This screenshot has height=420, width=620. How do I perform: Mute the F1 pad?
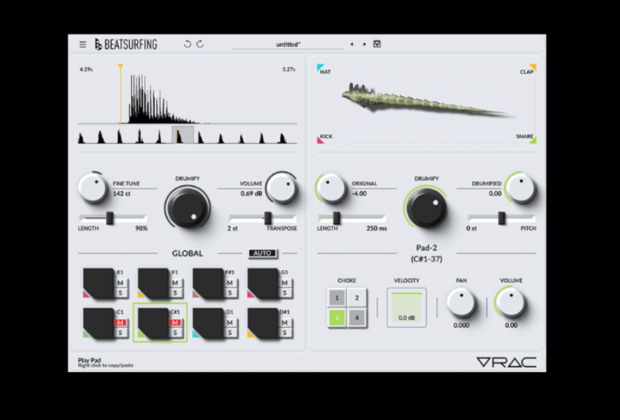point(175,283)
